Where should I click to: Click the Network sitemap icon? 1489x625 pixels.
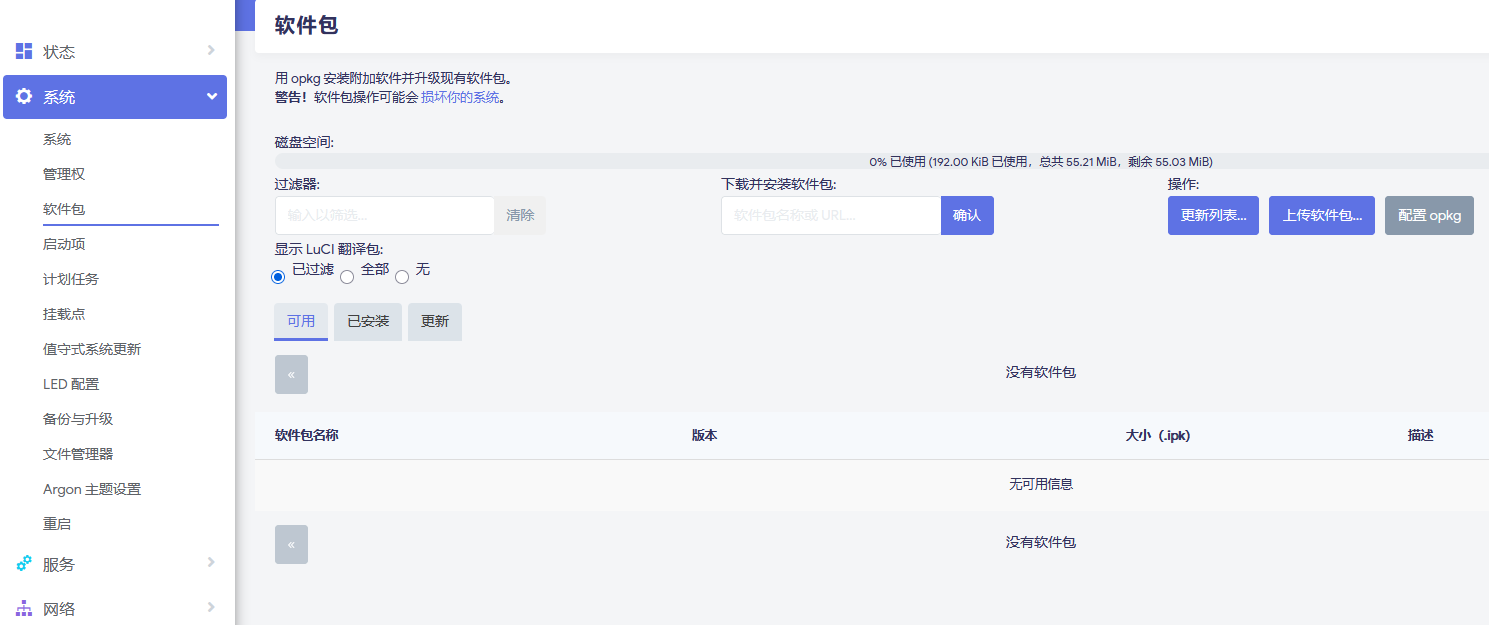(24, 608)
